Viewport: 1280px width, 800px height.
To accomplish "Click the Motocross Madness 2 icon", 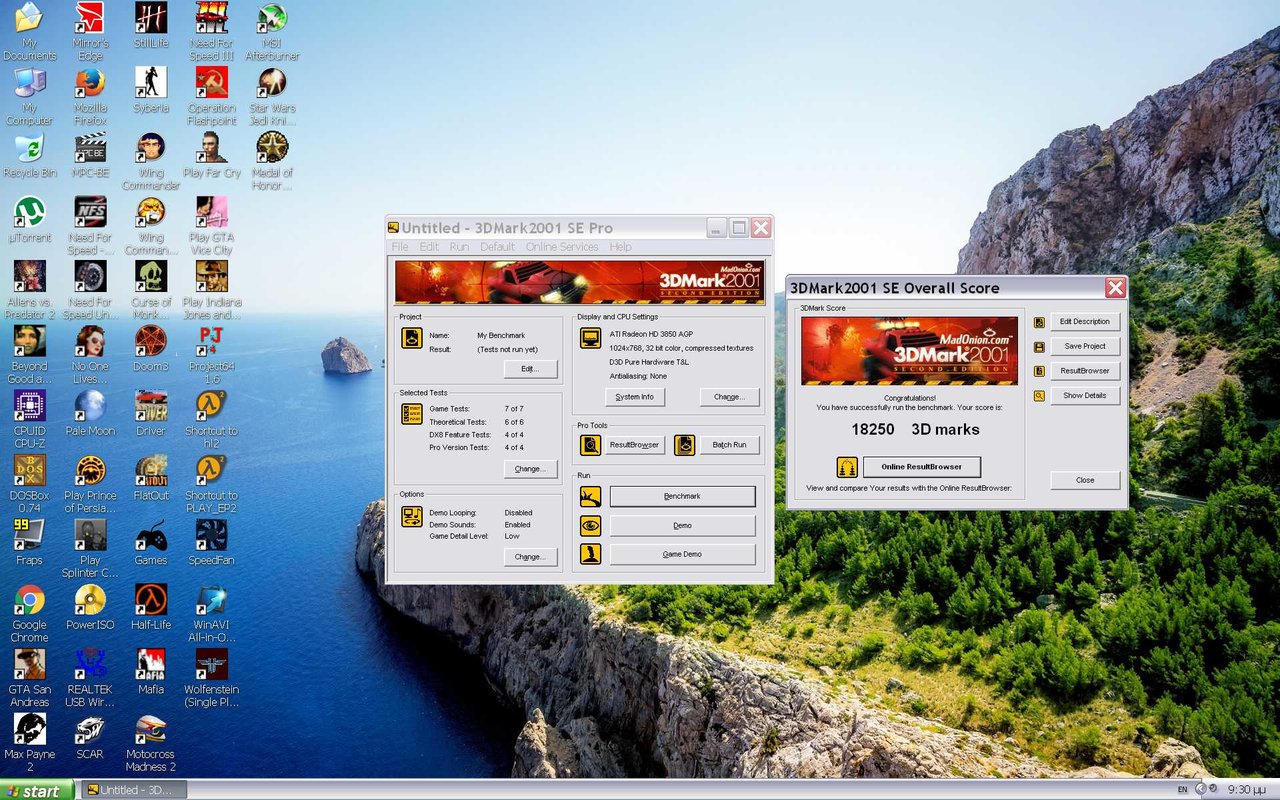I will (151, 741).
